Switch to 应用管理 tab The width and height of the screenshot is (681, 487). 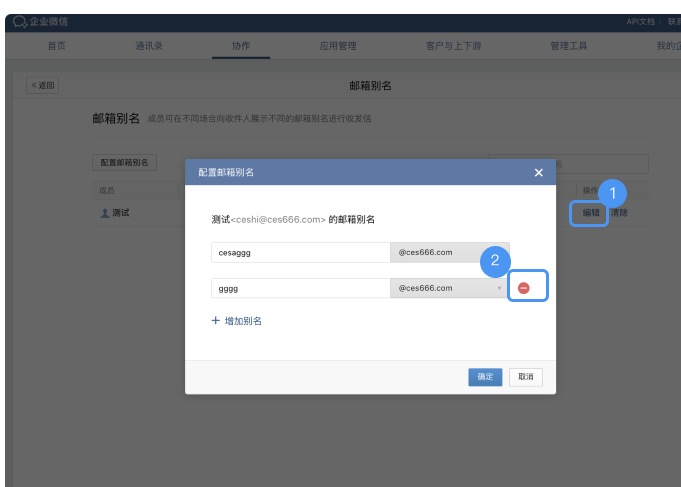tap(338, 46)
